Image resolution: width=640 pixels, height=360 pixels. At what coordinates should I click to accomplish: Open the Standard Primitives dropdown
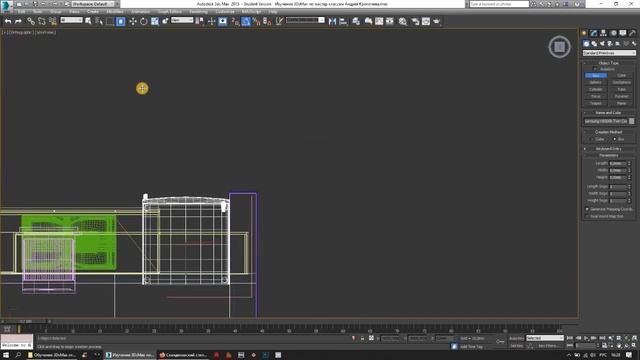tap(609, 53)
